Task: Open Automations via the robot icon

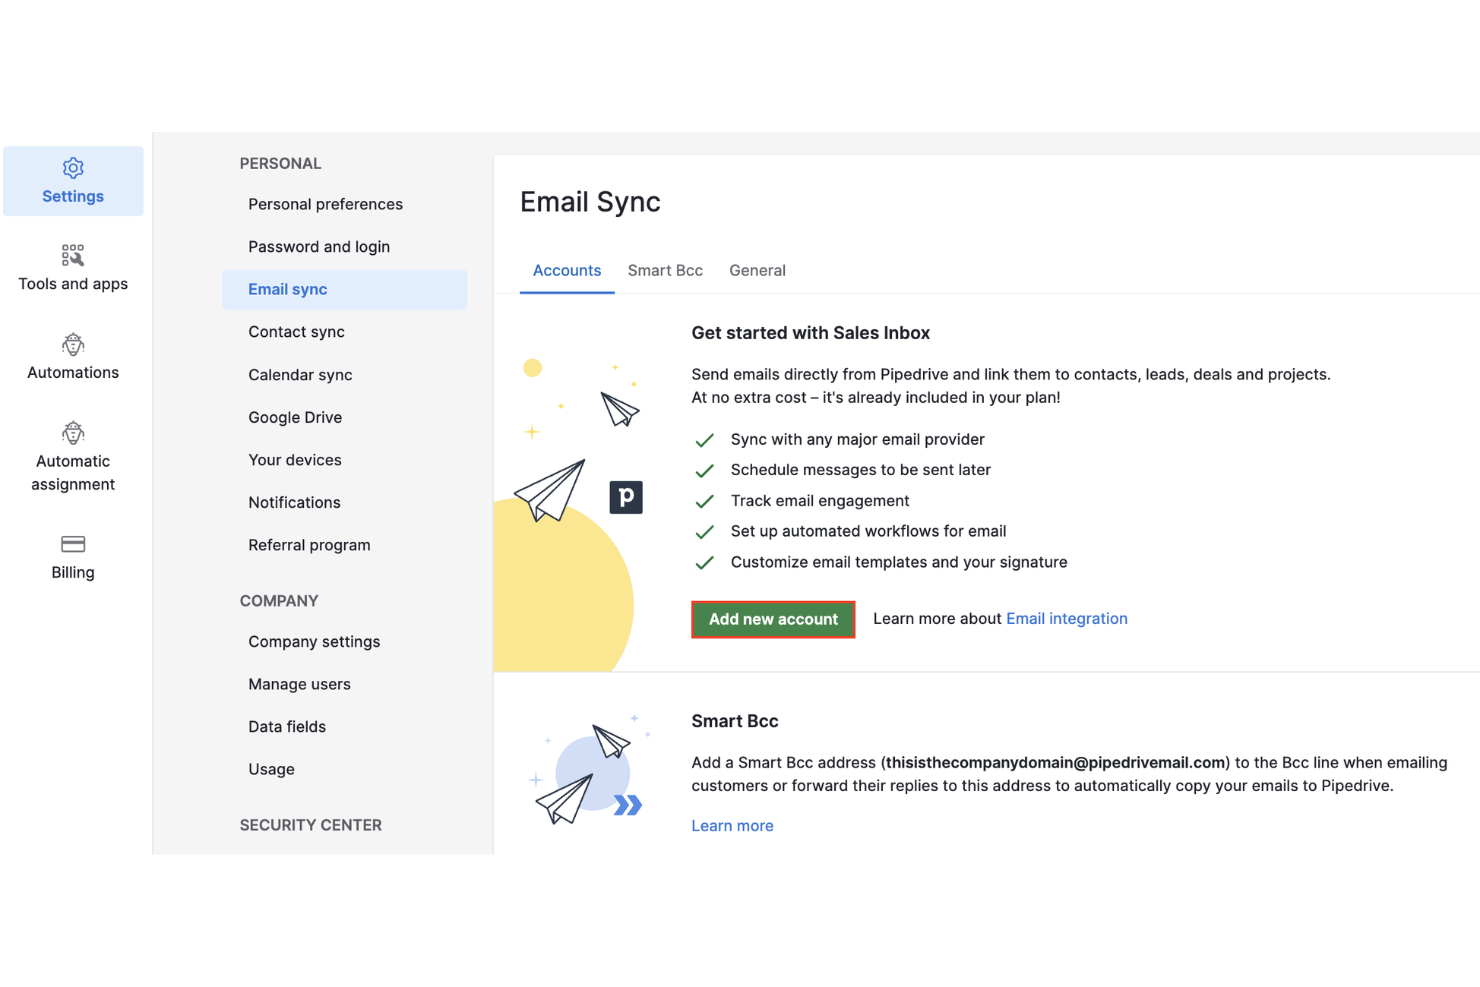Action: 72,356
